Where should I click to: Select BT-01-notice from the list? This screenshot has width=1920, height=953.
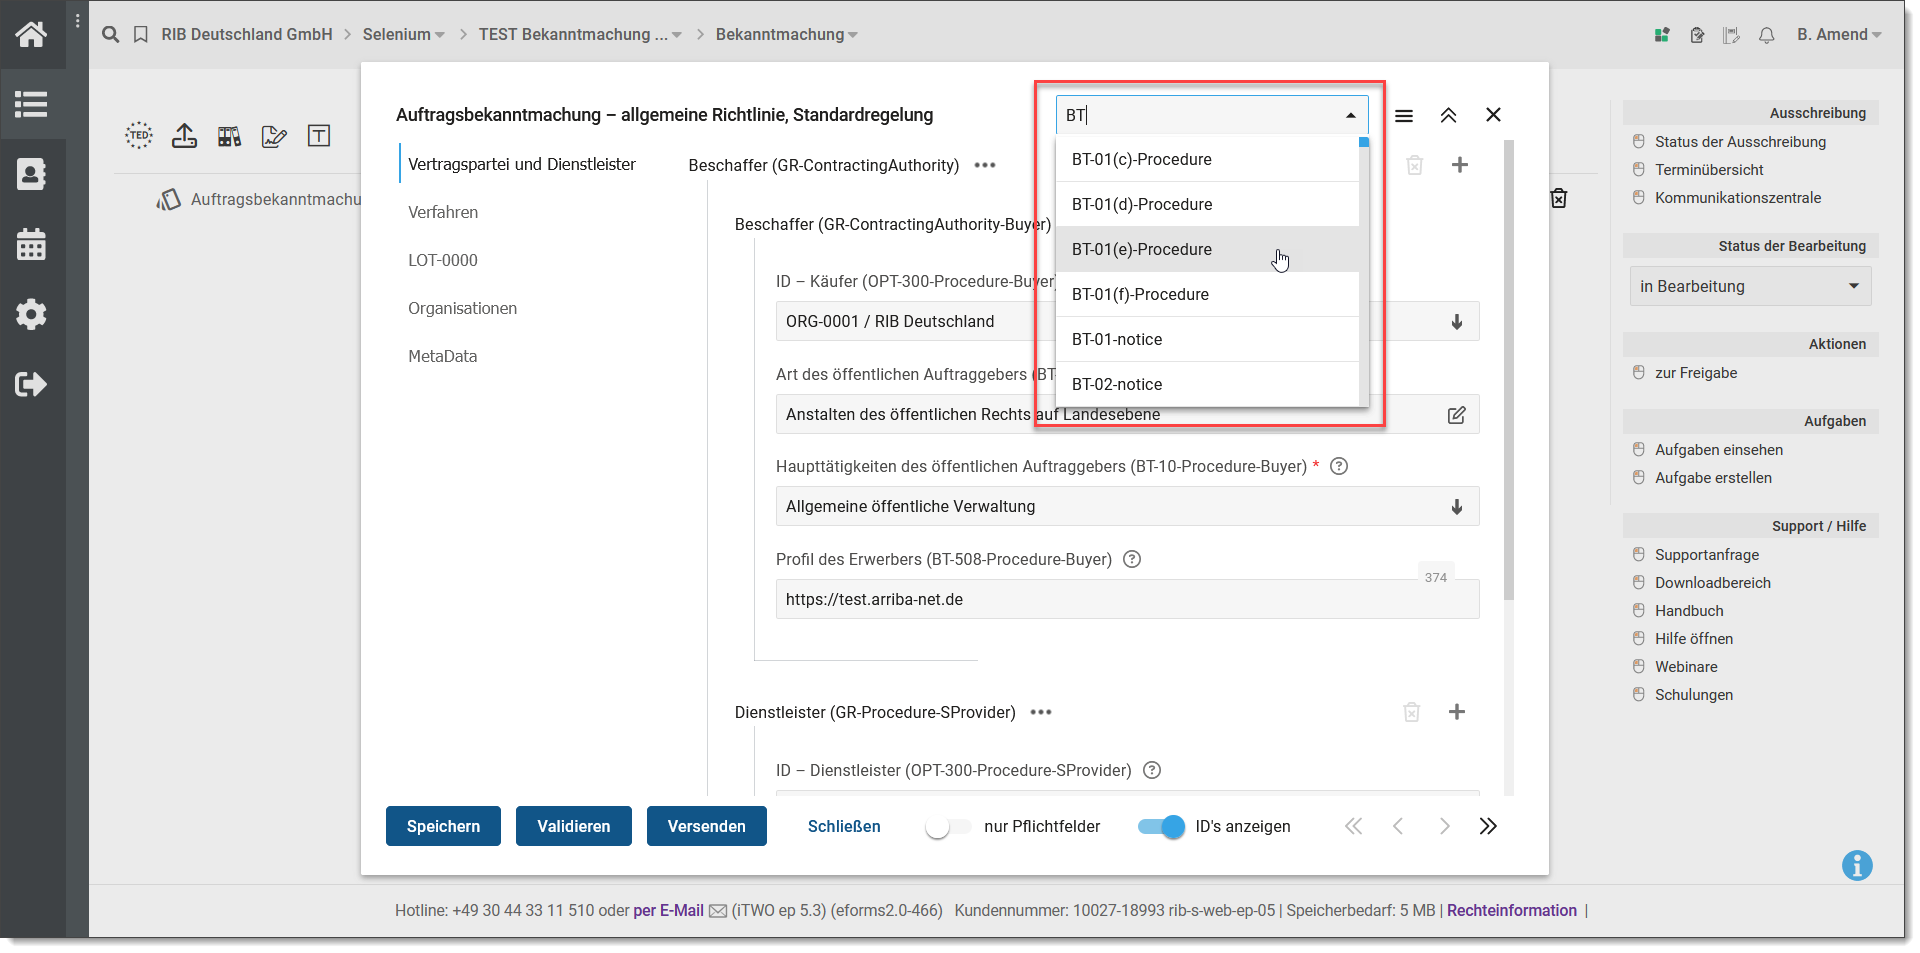pos(1207,339)
